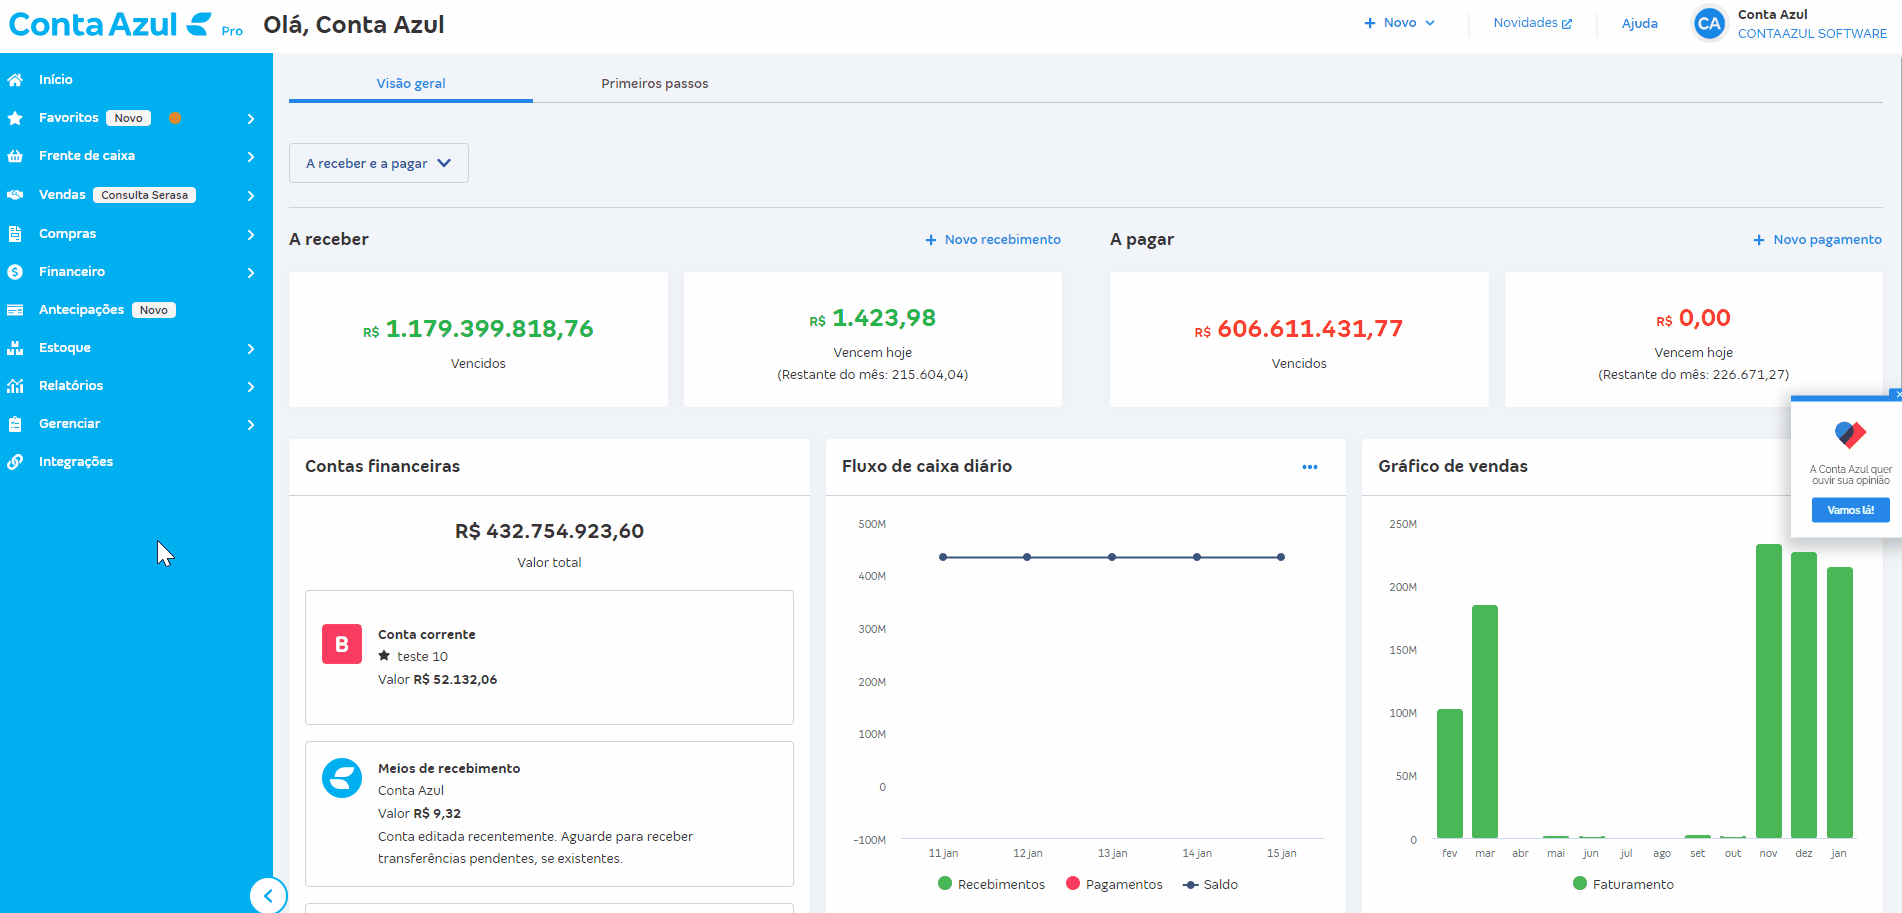Expand the Estoque menu chevron
Viewport: 1902px width, 913px height.
[251, 349]
